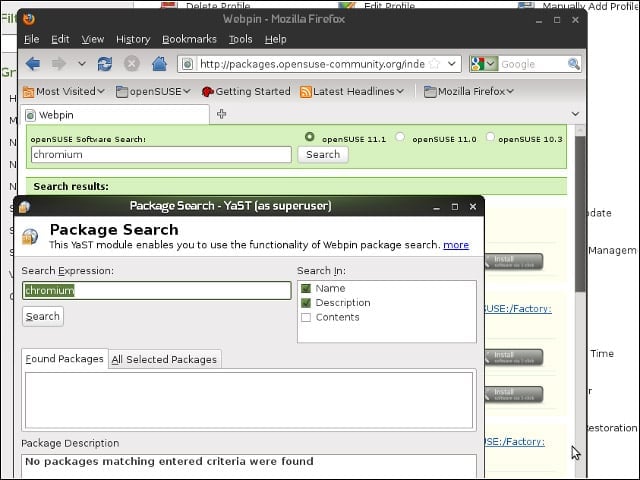Click the Webpin software search text field

(161, 155)
